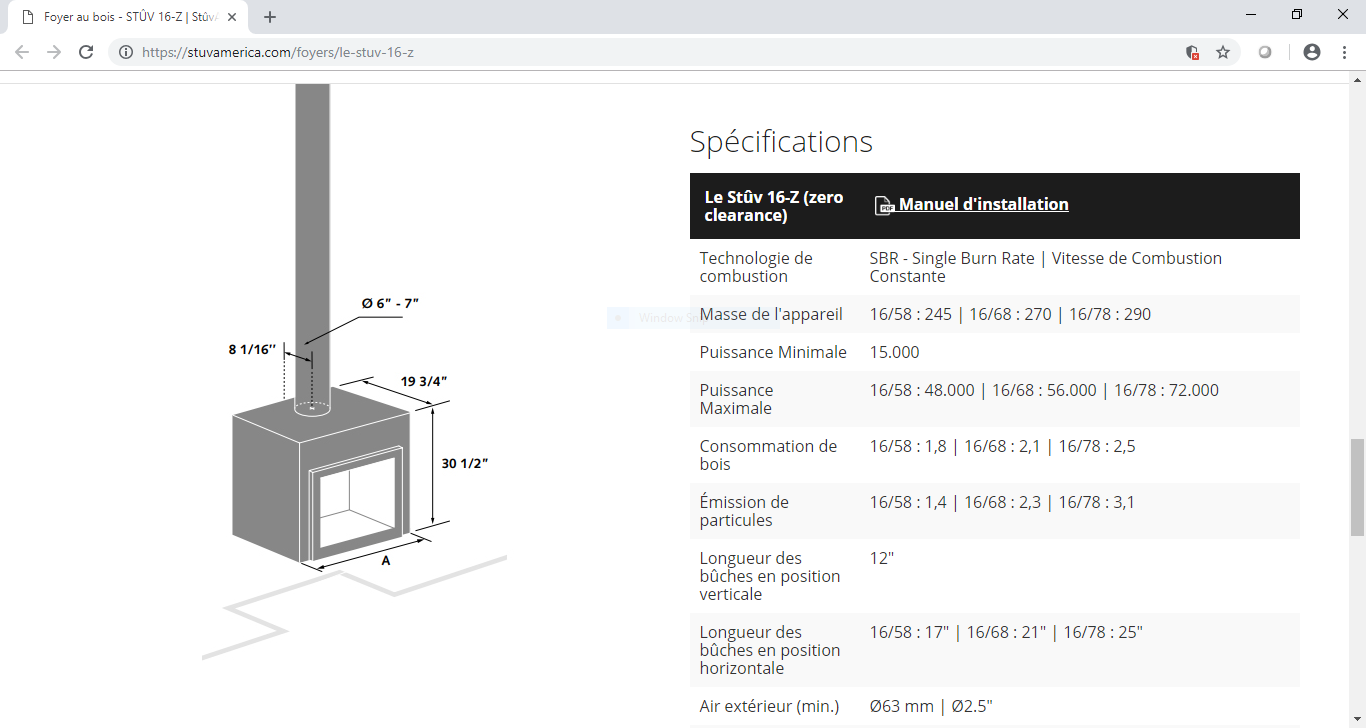The height and width of the screenshot is (728, 1366).
Task: Go back to the previous page
Action: pyautogui.click(x=22, y=52)
